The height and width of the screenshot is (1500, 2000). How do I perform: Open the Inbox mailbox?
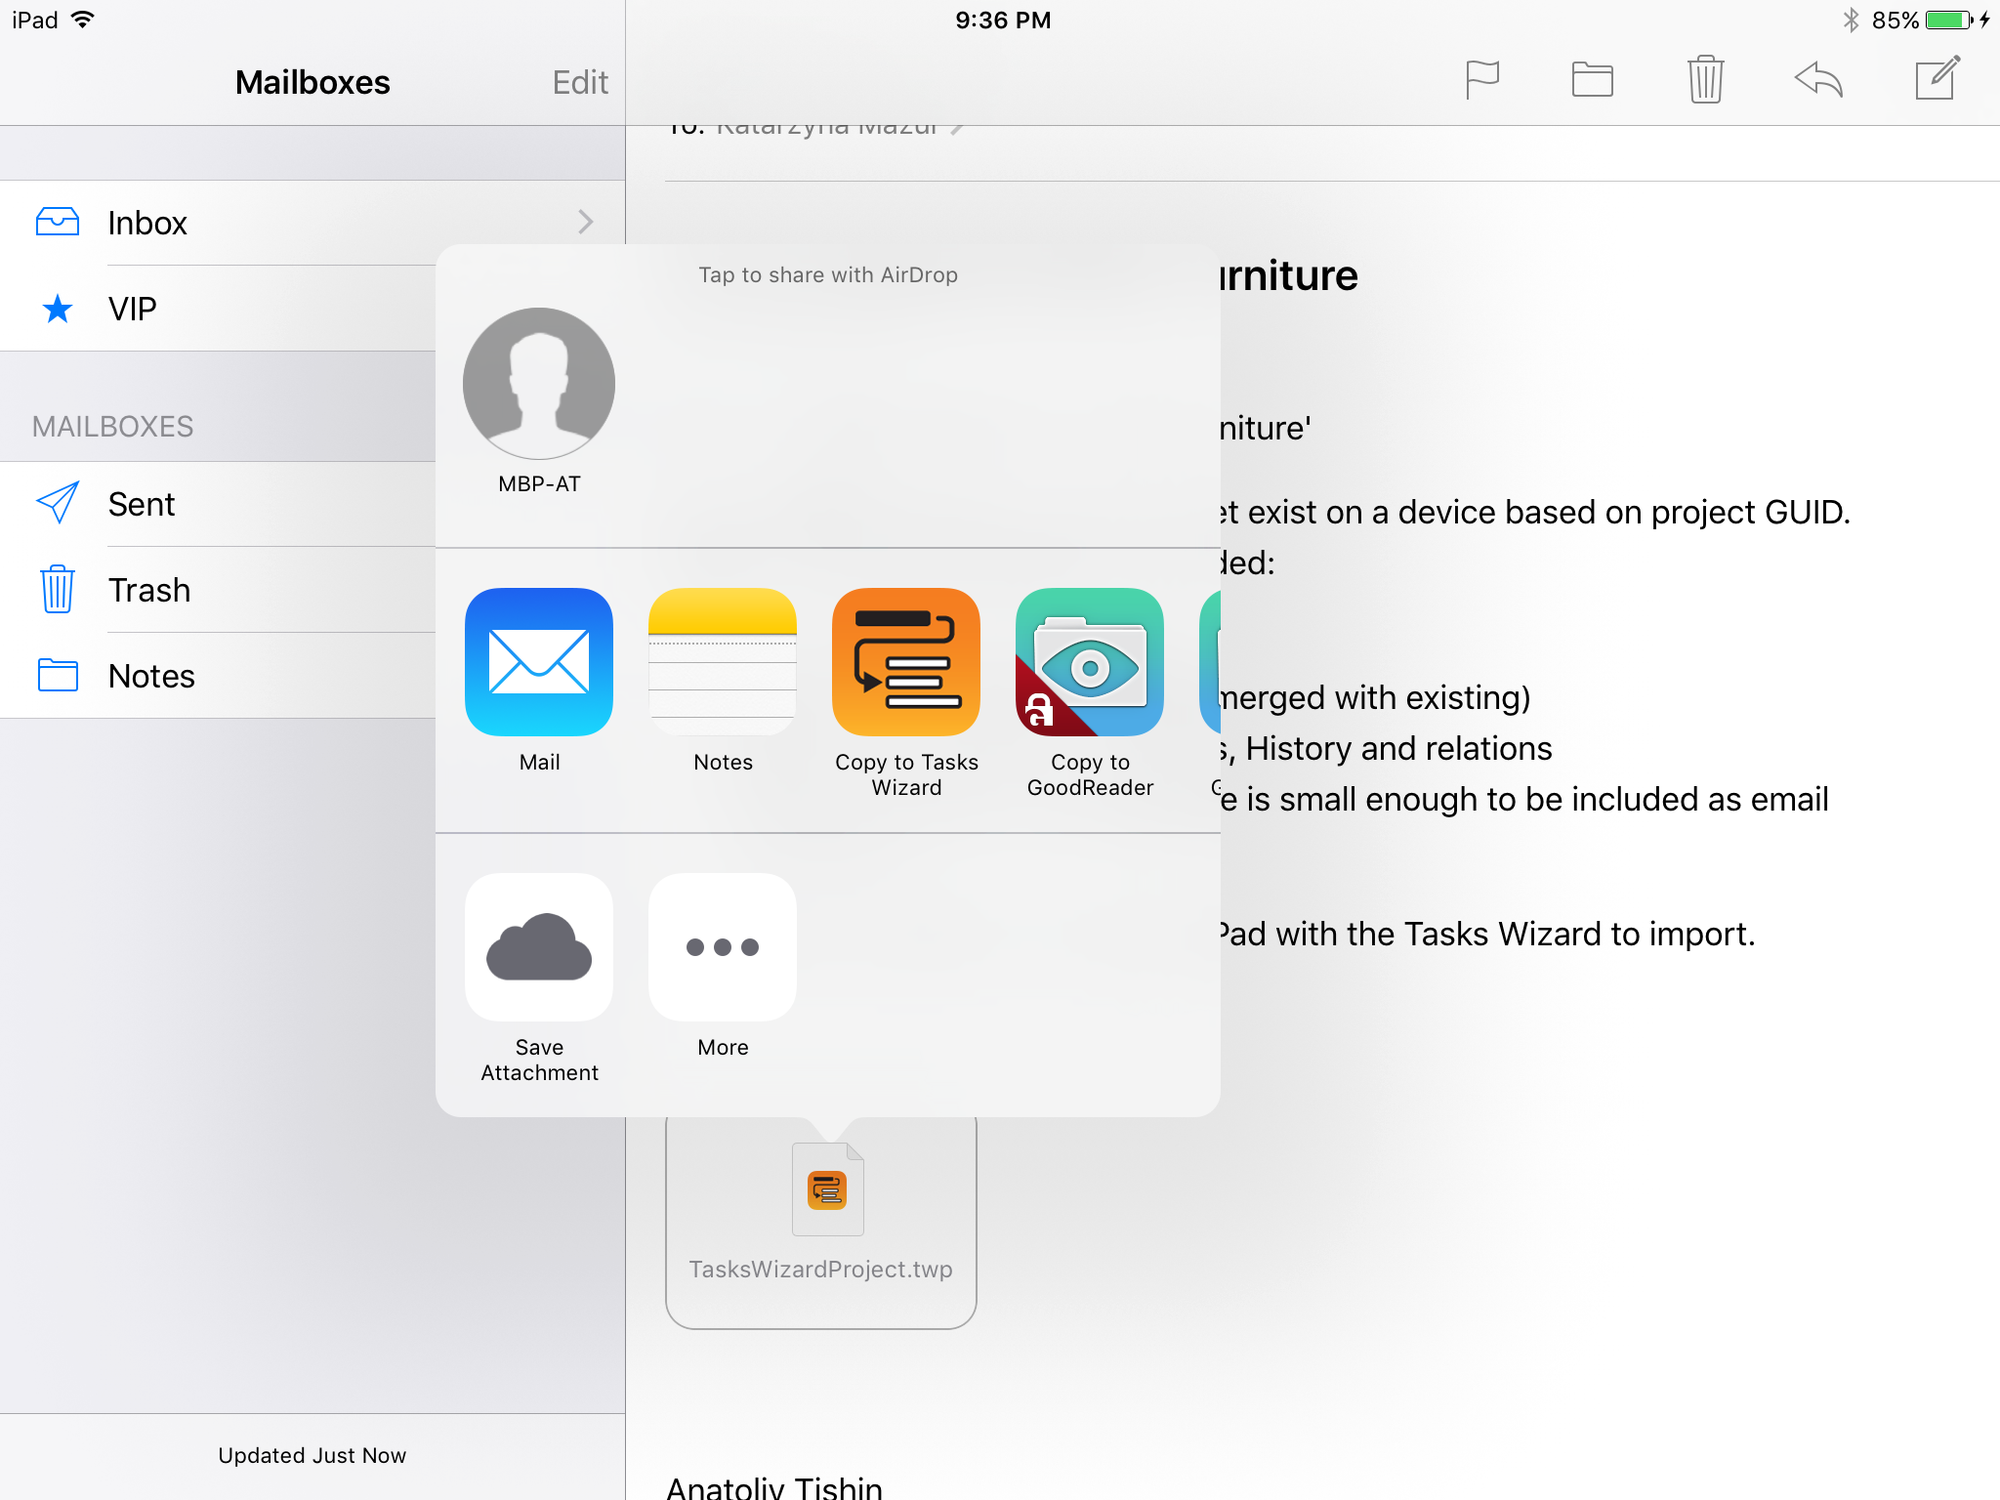point(312,222)
